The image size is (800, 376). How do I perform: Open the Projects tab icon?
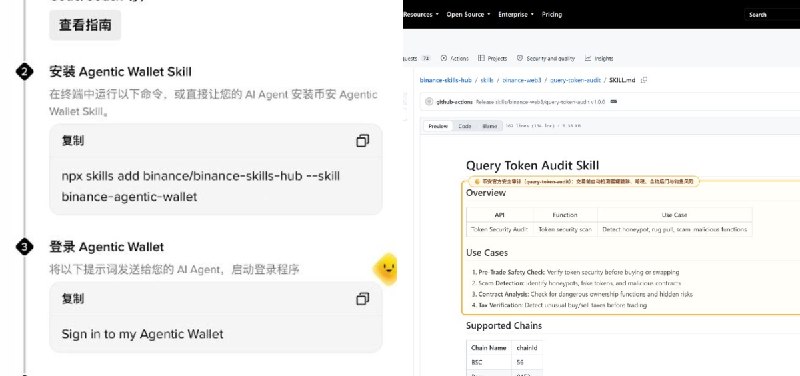481,58
